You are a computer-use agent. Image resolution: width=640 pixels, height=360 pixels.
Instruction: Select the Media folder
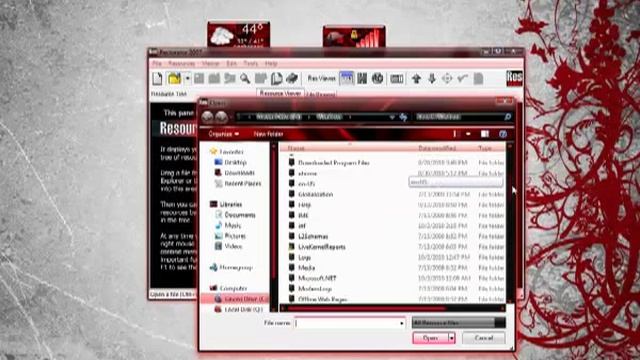[x=307, y=268]
